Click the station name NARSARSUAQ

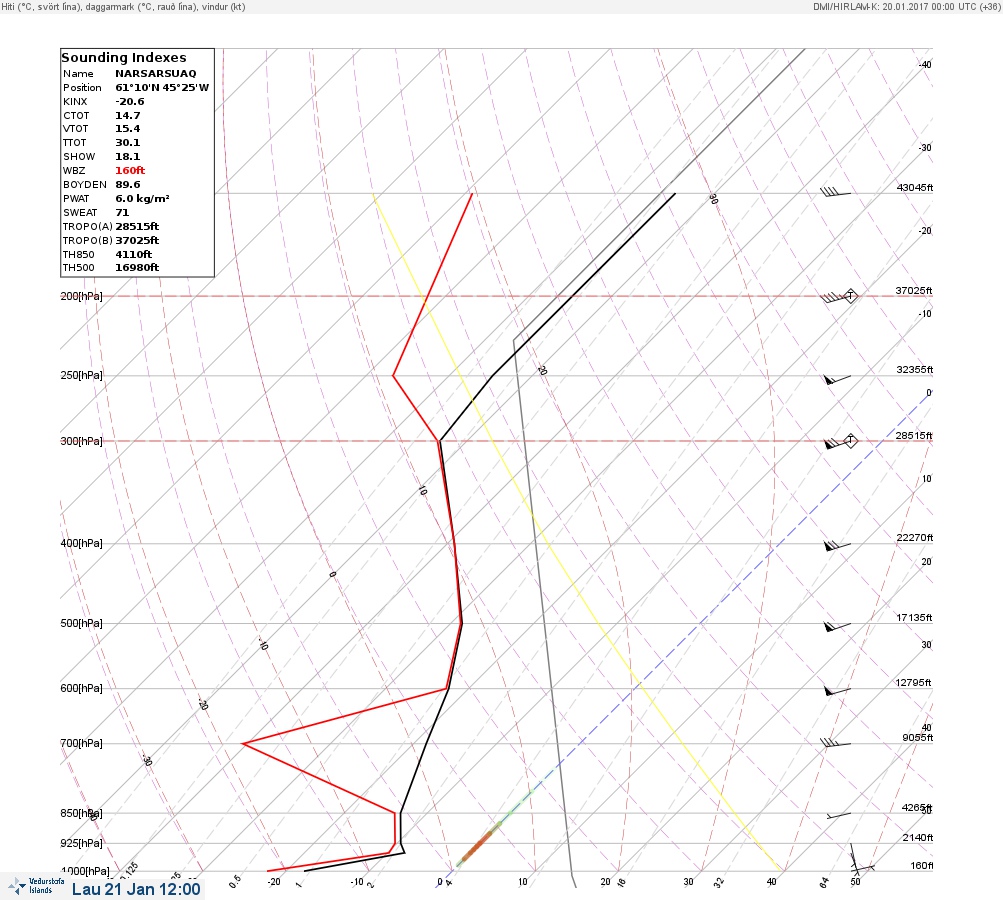[155, 74]
